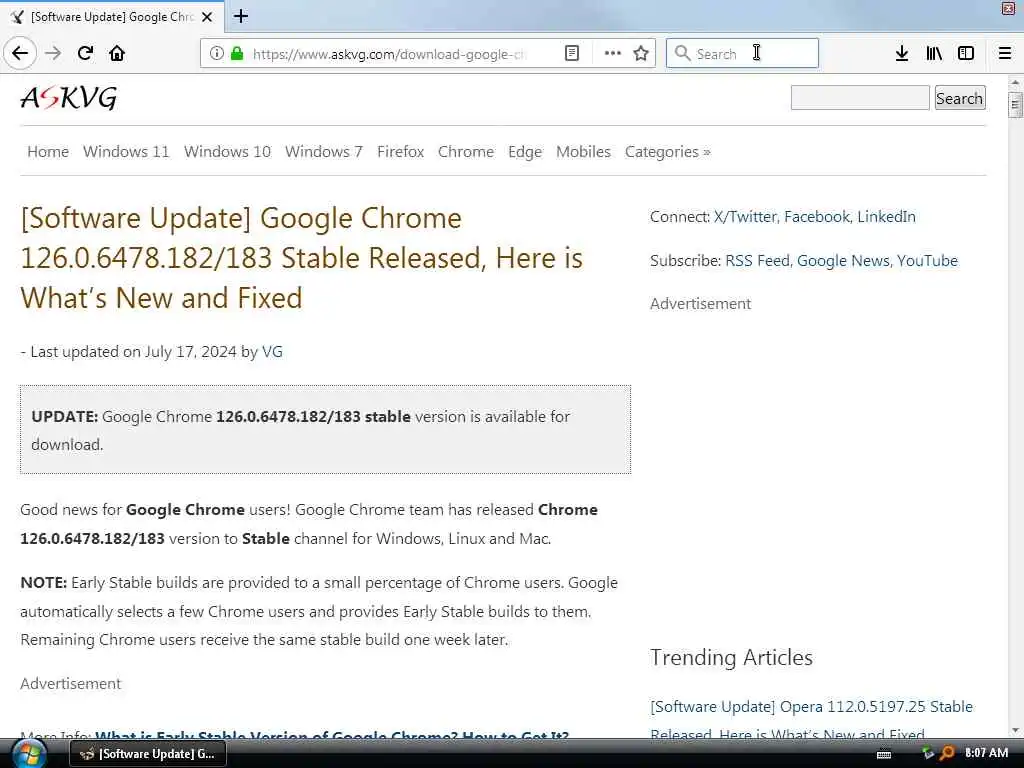Image resolution: width=1024 pixels, height=768 pixels.
Task: Bookmark this page with the star
Action: coord(641,54)
